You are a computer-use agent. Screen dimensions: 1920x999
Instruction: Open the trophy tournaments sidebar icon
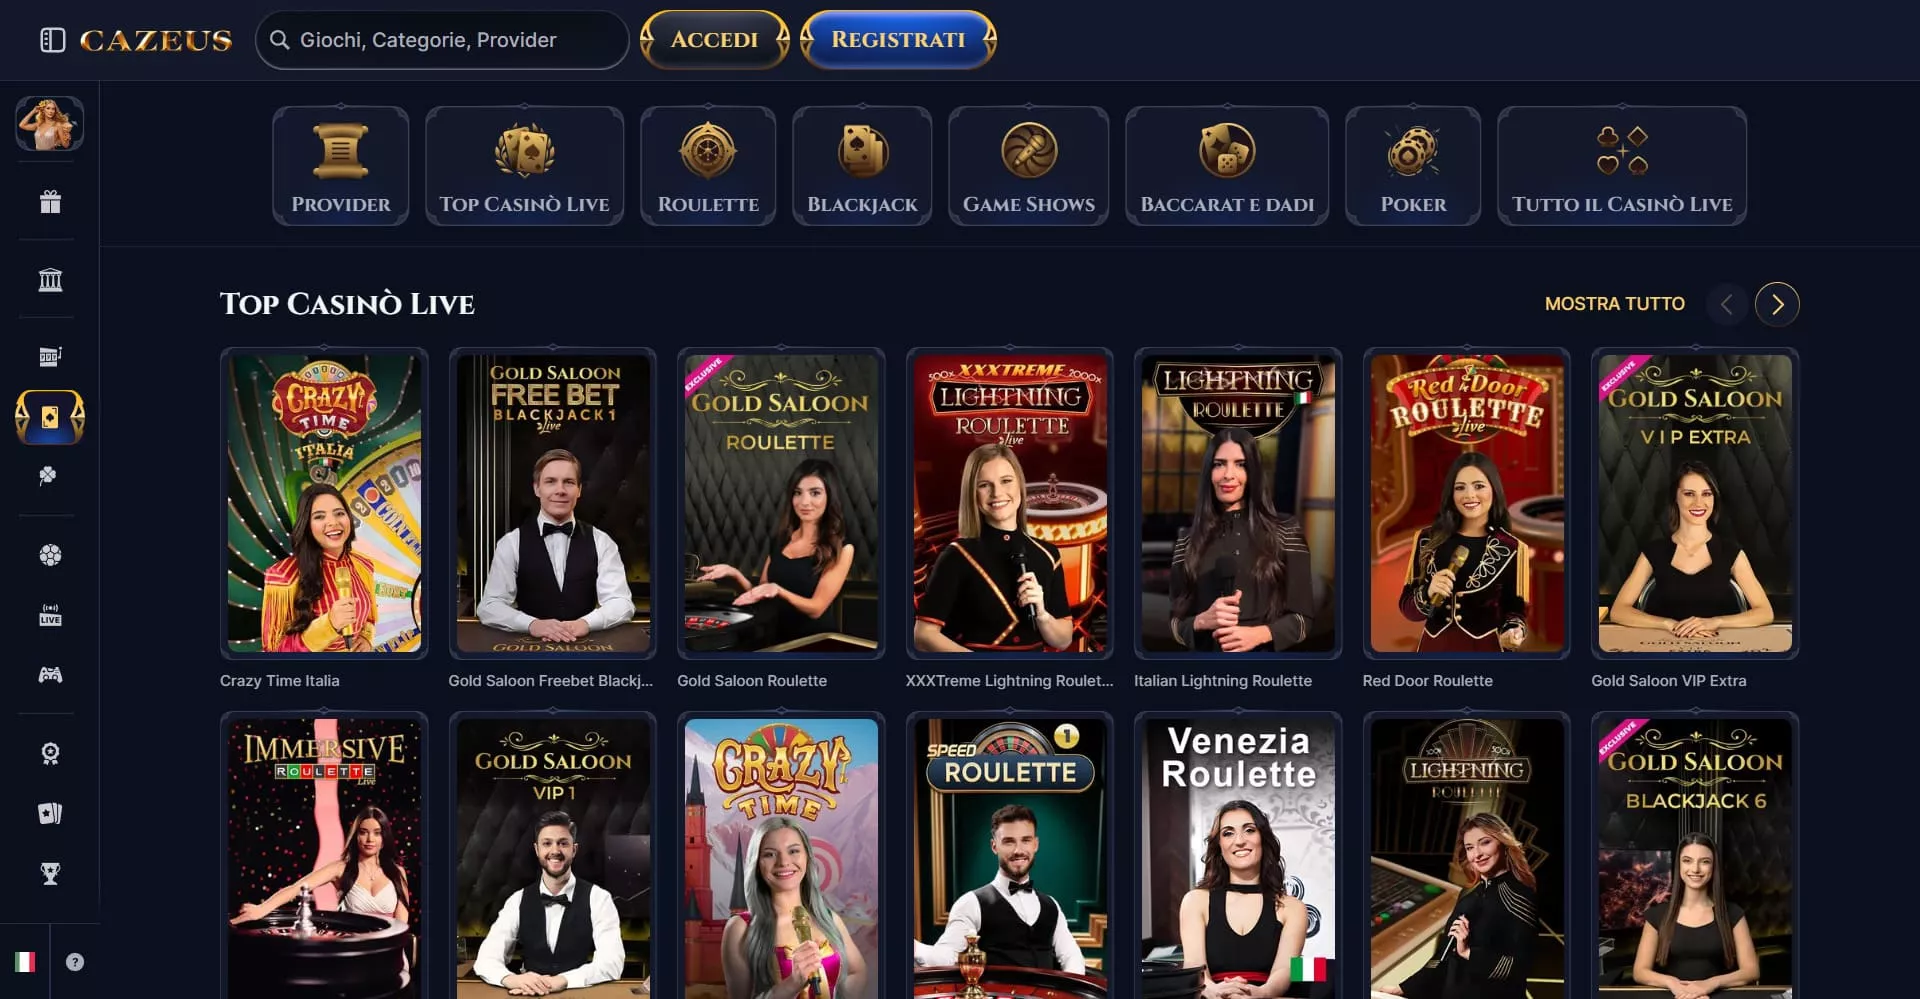click(50, 874)
